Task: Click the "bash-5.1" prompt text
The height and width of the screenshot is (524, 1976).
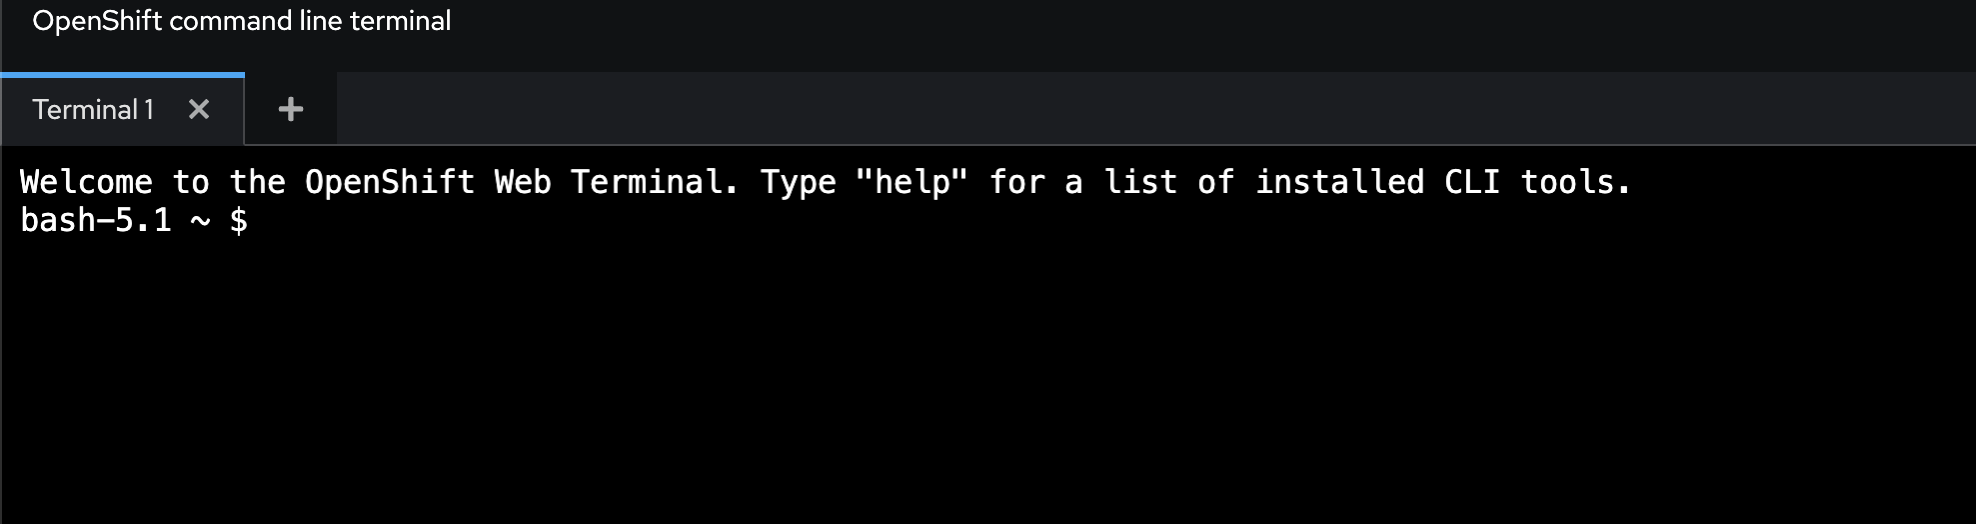Action: (x=96, y=220)
